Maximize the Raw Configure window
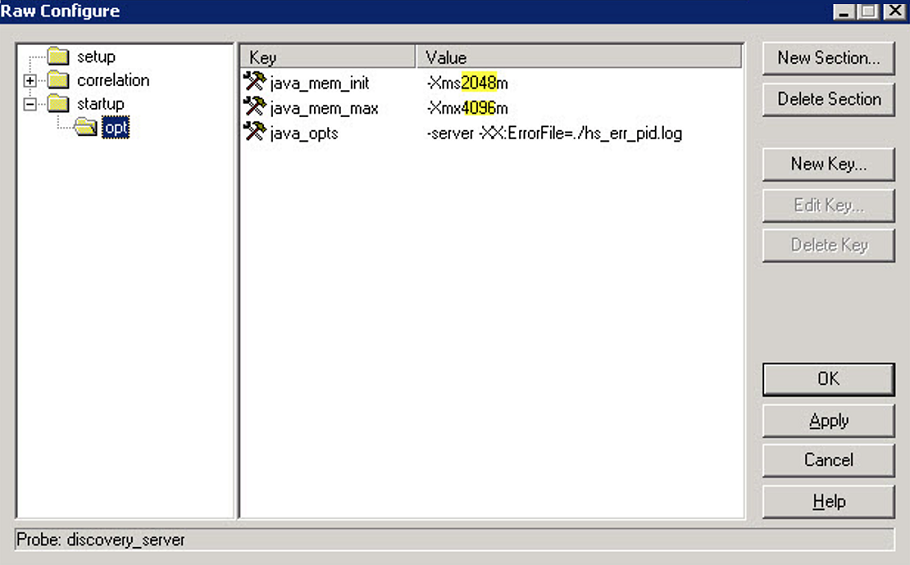Viewport: 910px width, 565px height. [x=868, y=11]
